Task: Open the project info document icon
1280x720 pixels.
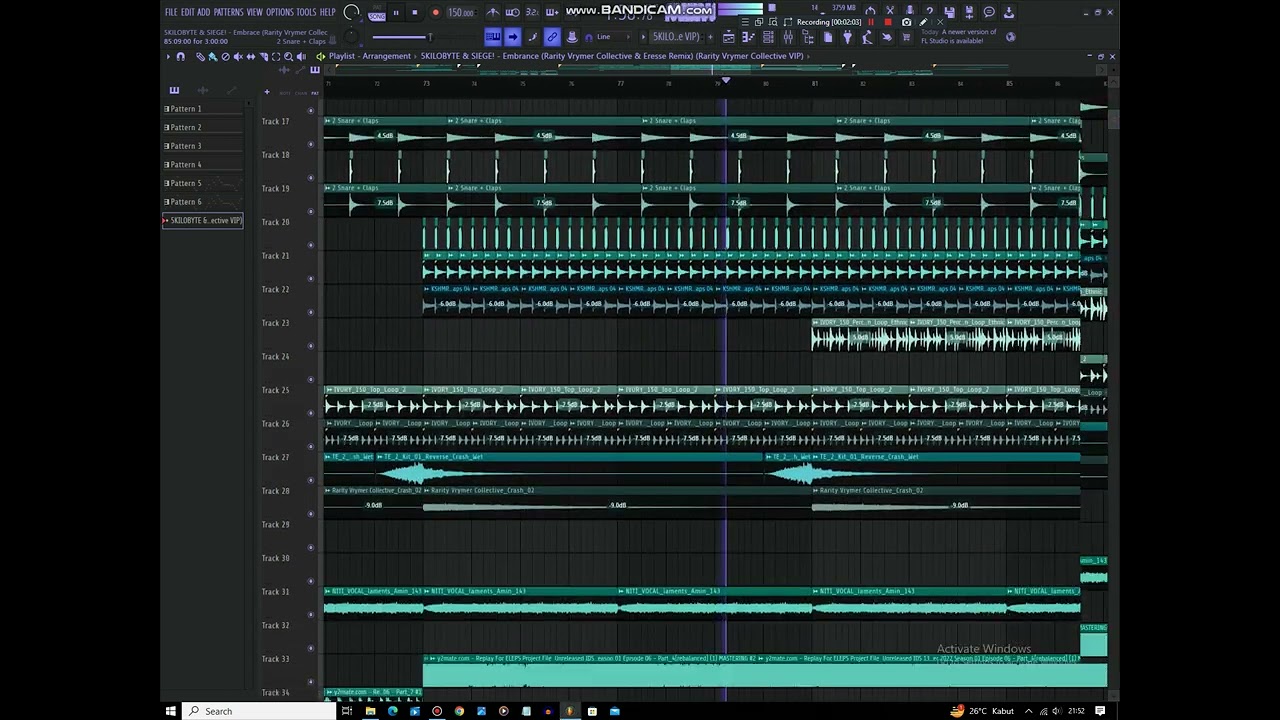Action: tap(828, 37)
